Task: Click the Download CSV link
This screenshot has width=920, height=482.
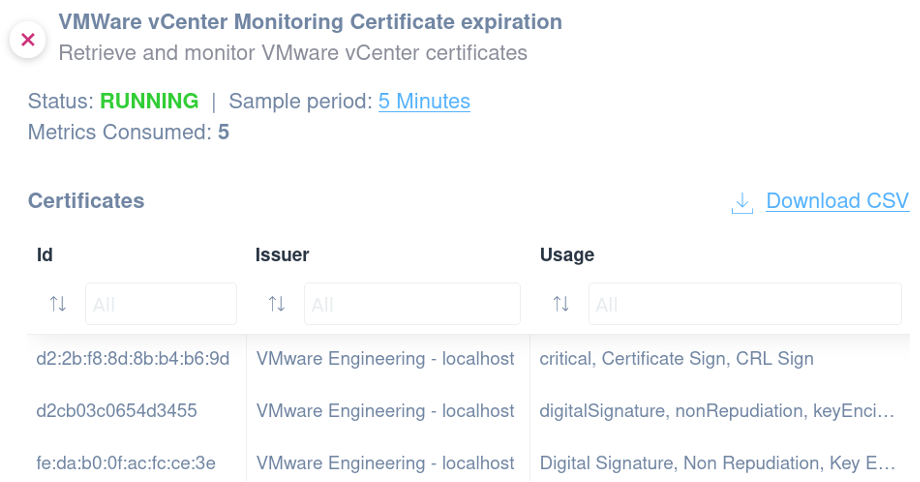Action: tap(837, 201)
